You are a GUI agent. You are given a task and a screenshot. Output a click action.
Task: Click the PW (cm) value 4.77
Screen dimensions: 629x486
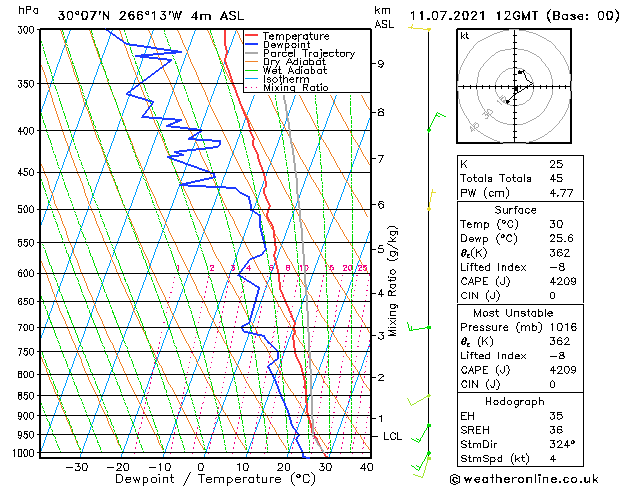tap(561, 193)
